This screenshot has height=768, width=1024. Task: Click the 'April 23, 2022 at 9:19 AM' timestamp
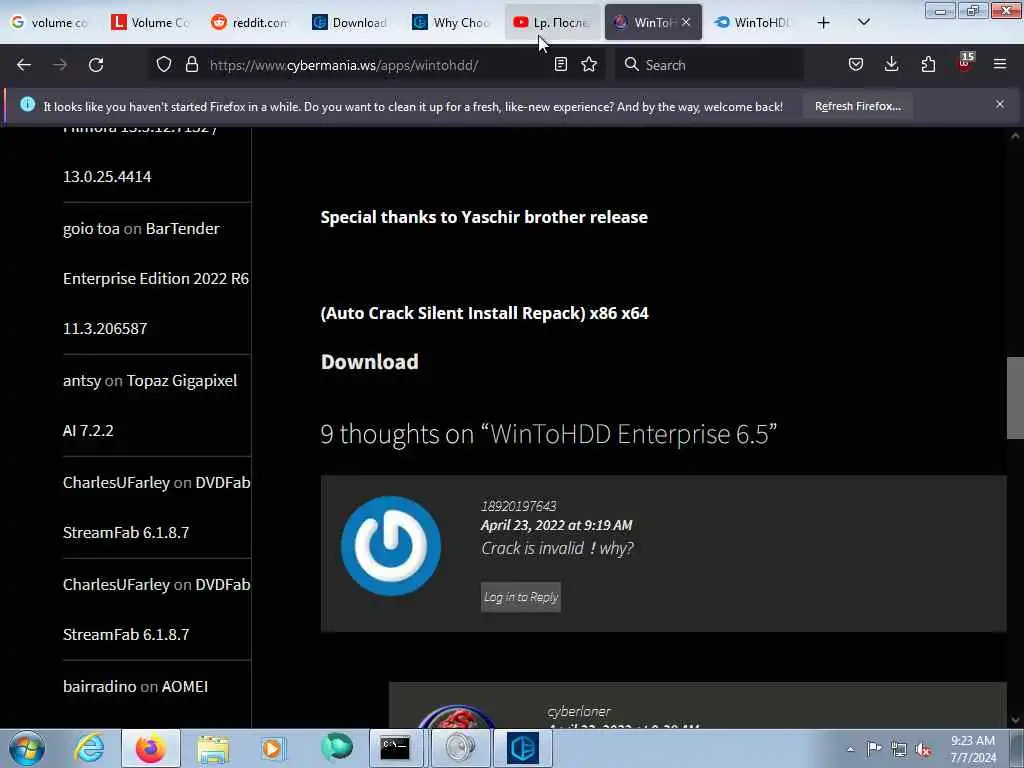click(556, 525)
